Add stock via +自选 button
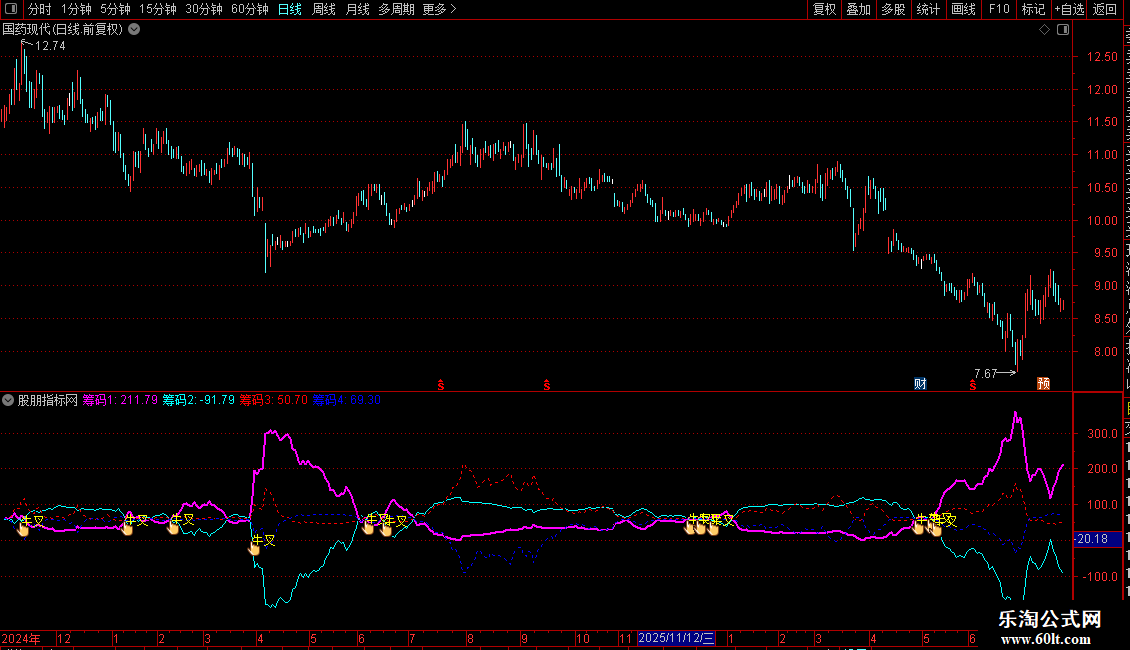 pos(1069,9)
